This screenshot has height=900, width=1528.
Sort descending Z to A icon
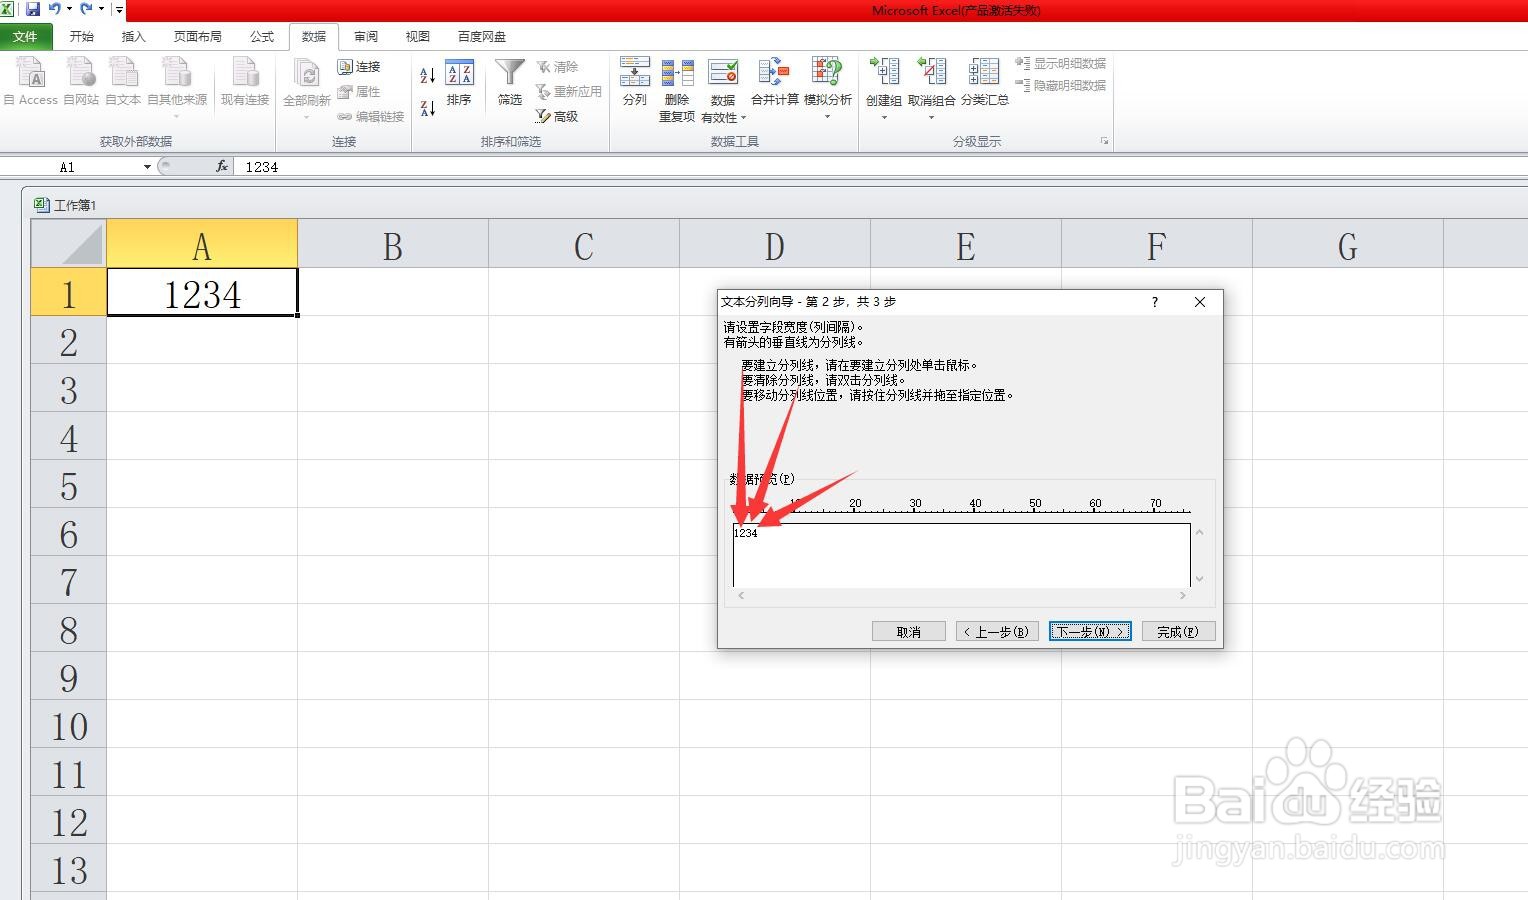[427, 108]
